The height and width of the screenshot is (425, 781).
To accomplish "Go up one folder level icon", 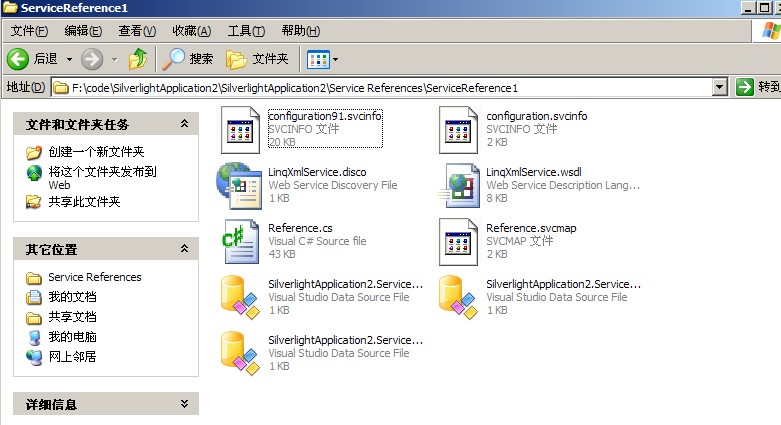I will (138, 59).
